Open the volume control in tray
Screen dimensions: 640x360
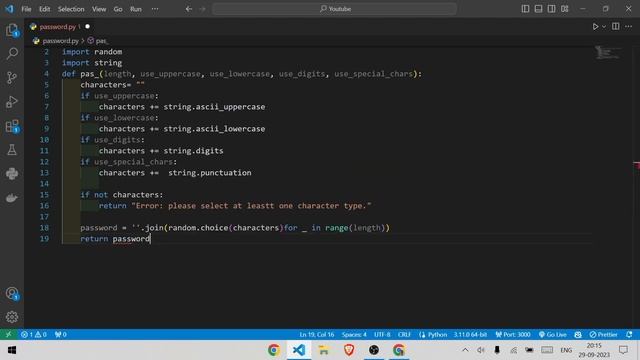[481, 350]
